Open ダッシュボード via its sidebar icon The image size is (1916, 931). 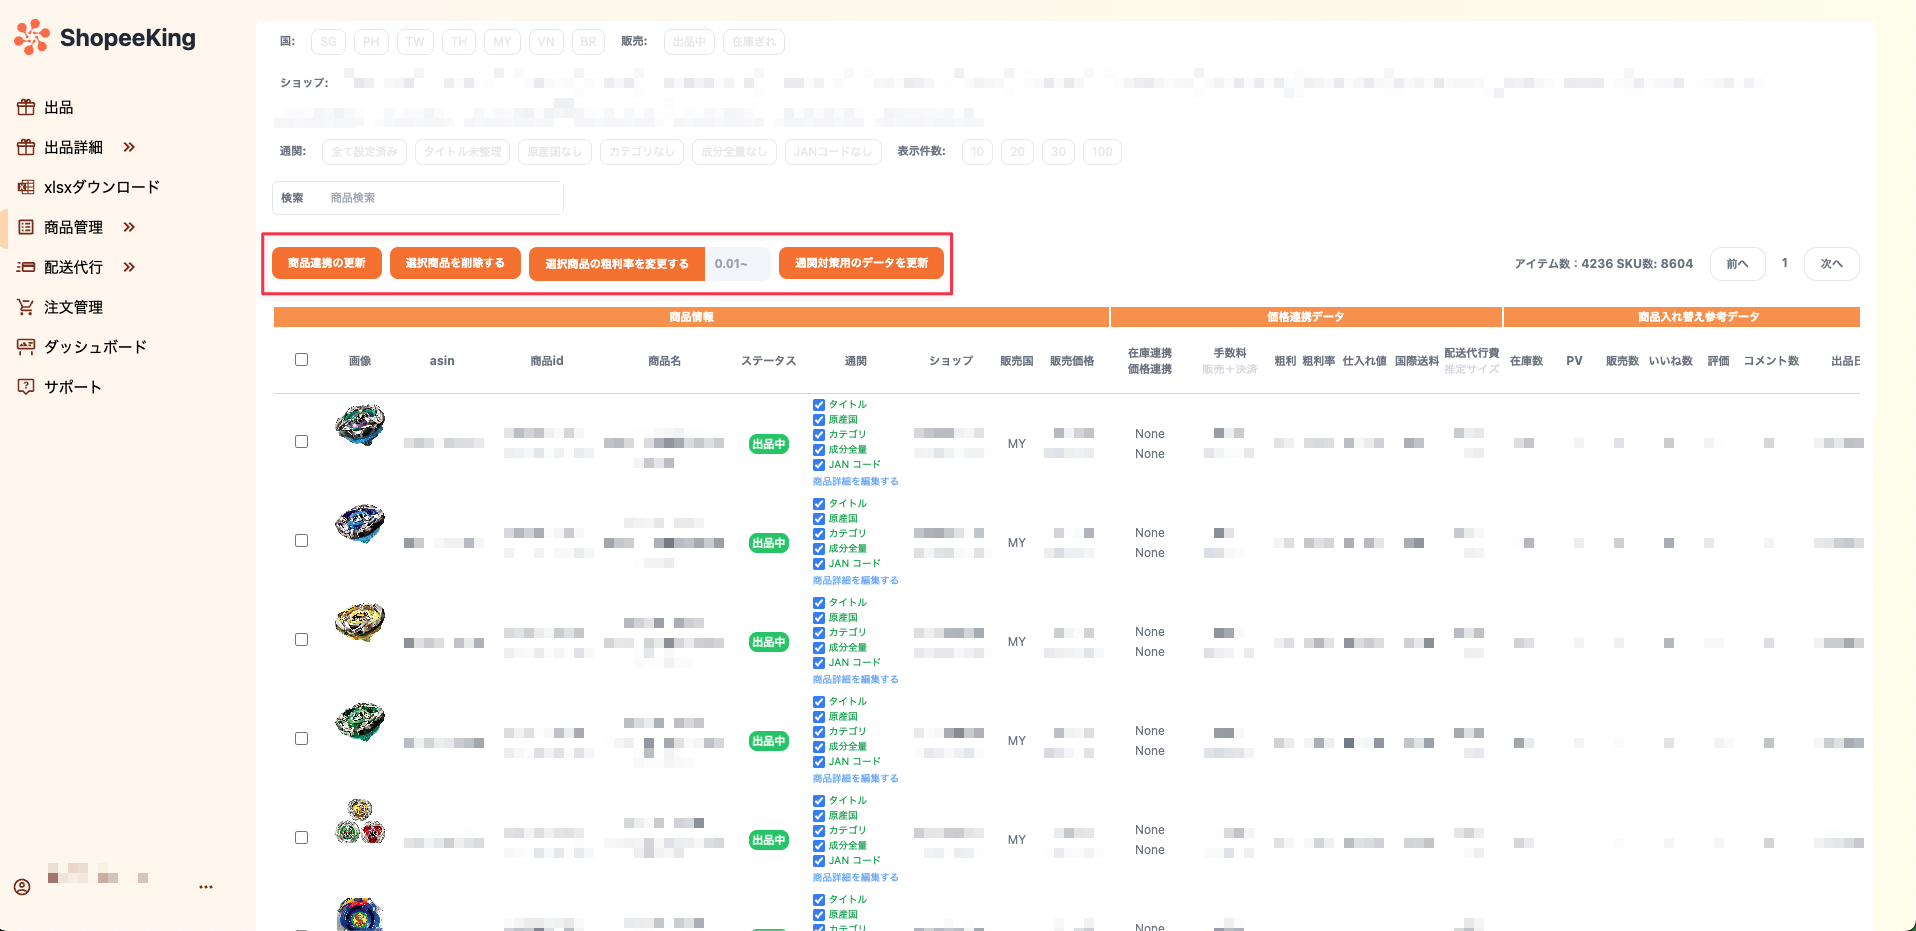26,347
